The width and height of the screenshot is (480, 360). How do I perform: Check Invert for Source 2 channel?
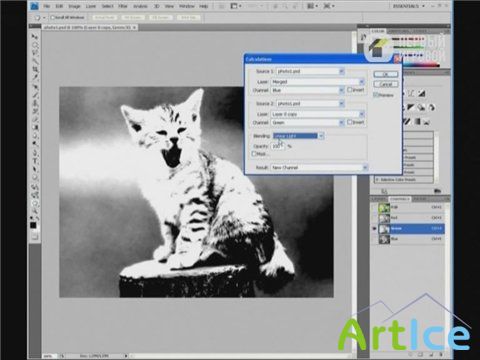click(350, 122)
